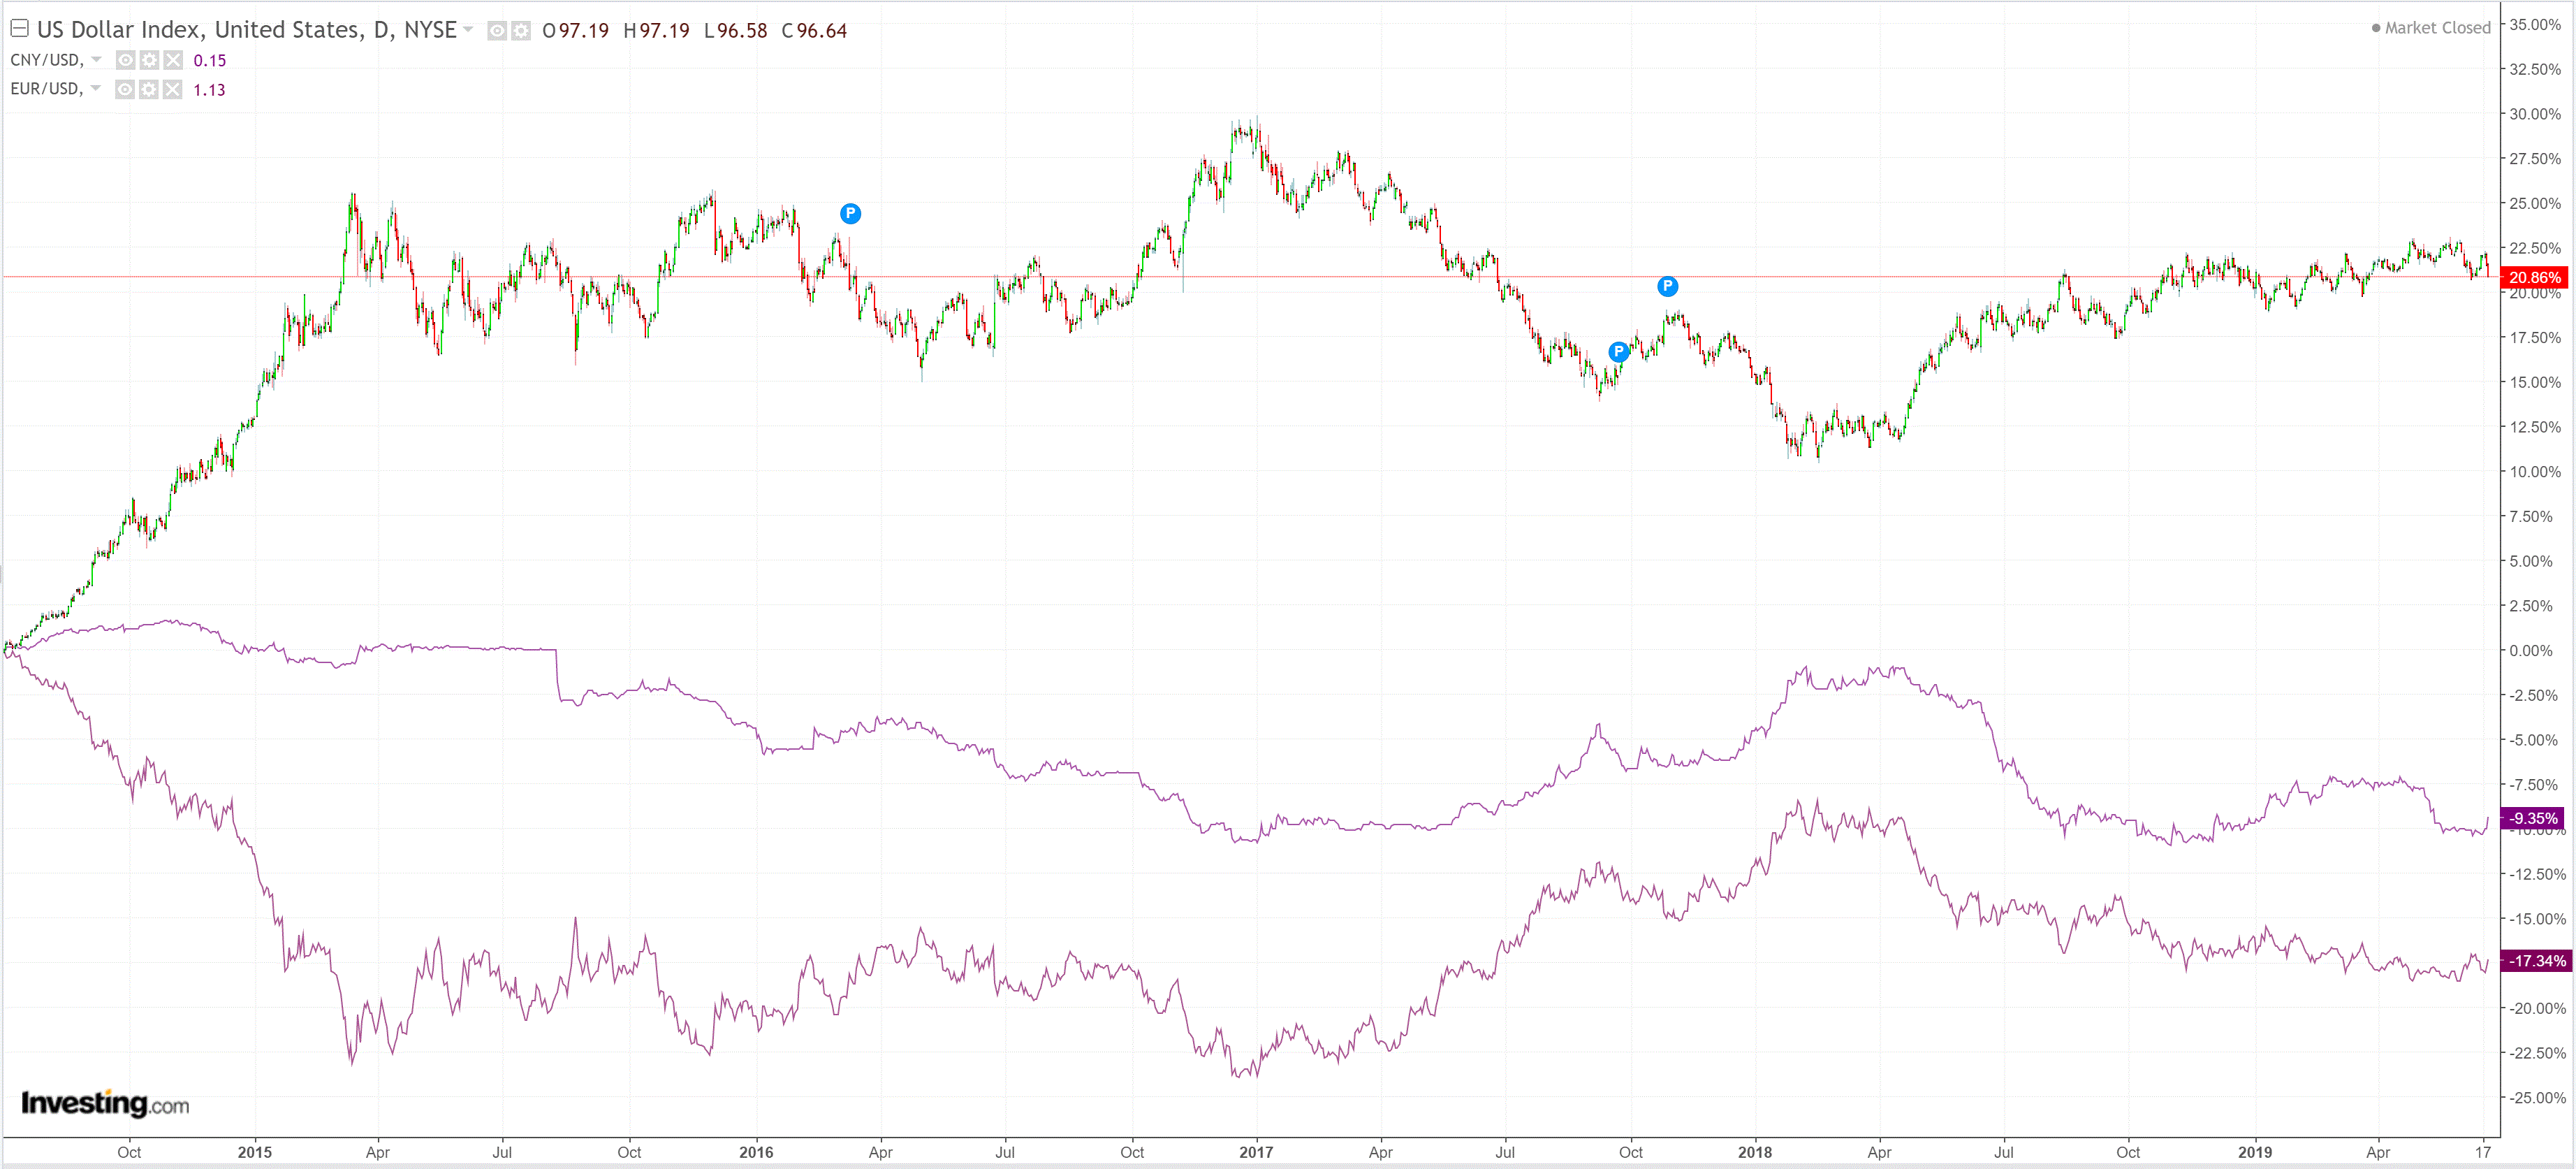Remove the CNY/USD comparison series
This screenshot has width=2576, height=1169.
[173, 60]
